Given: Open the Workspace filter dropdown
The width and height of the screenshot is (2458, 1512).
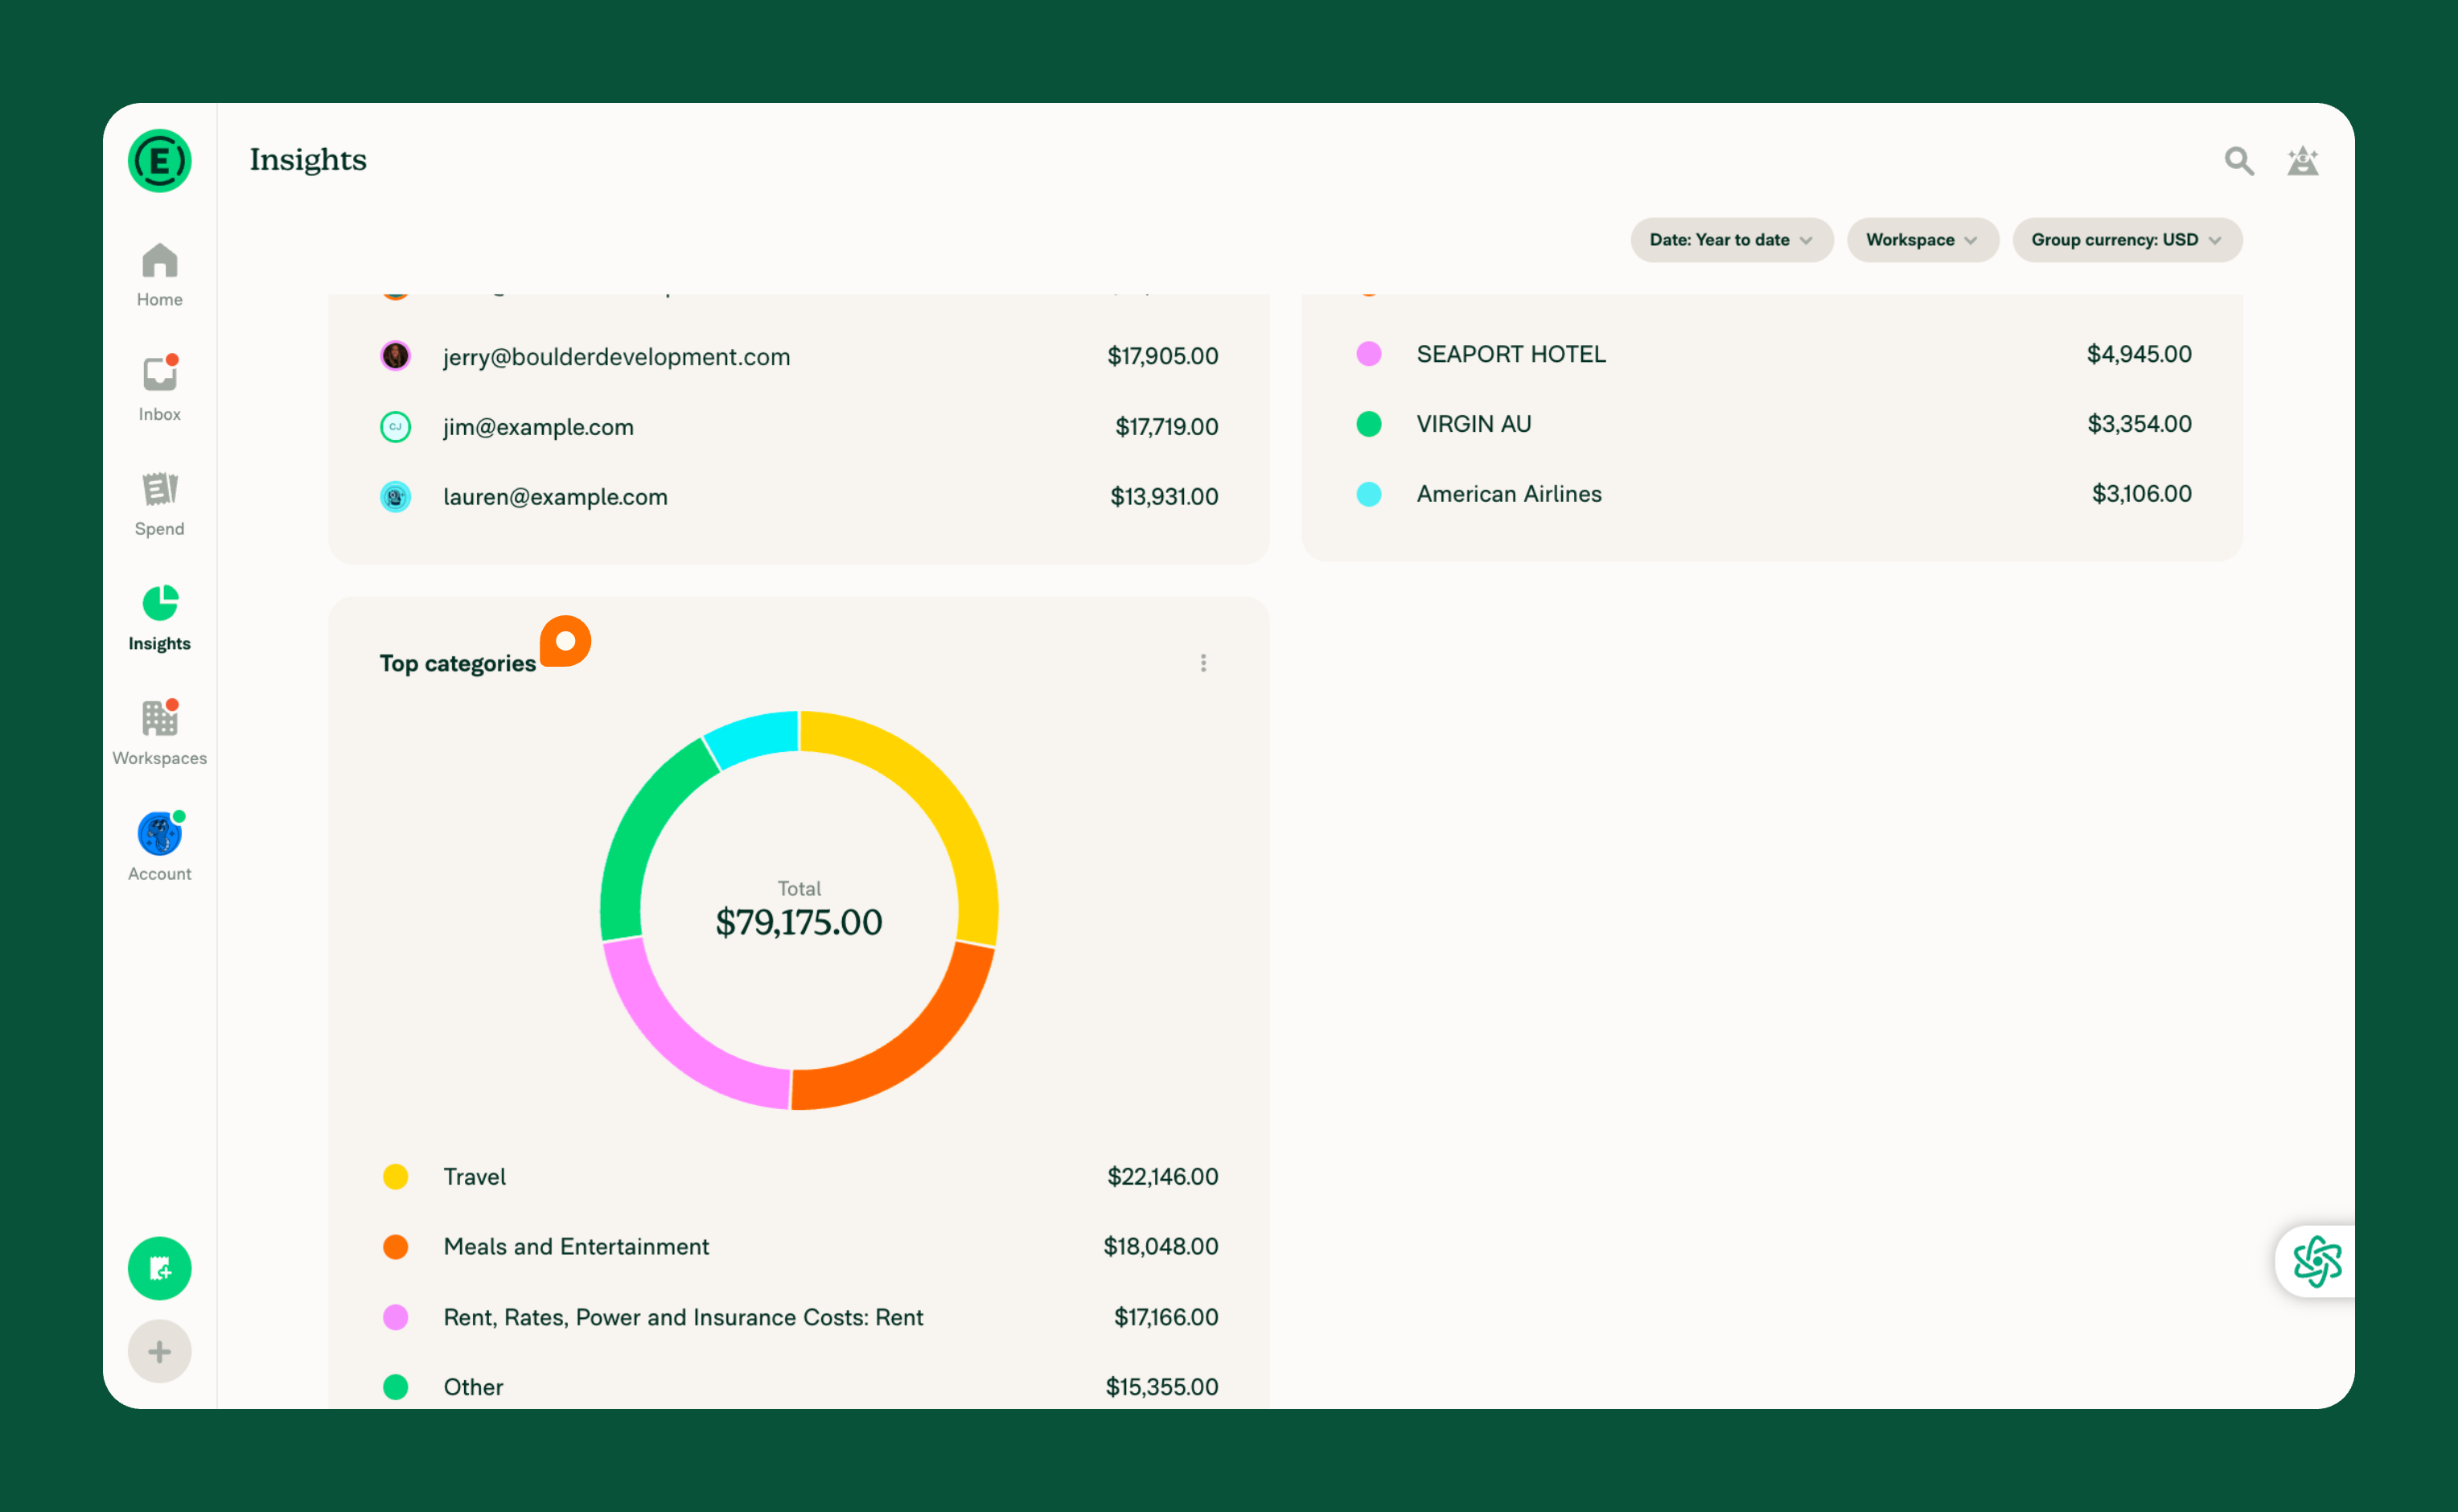Looking at the screenshot, I should pos(1922,240).
